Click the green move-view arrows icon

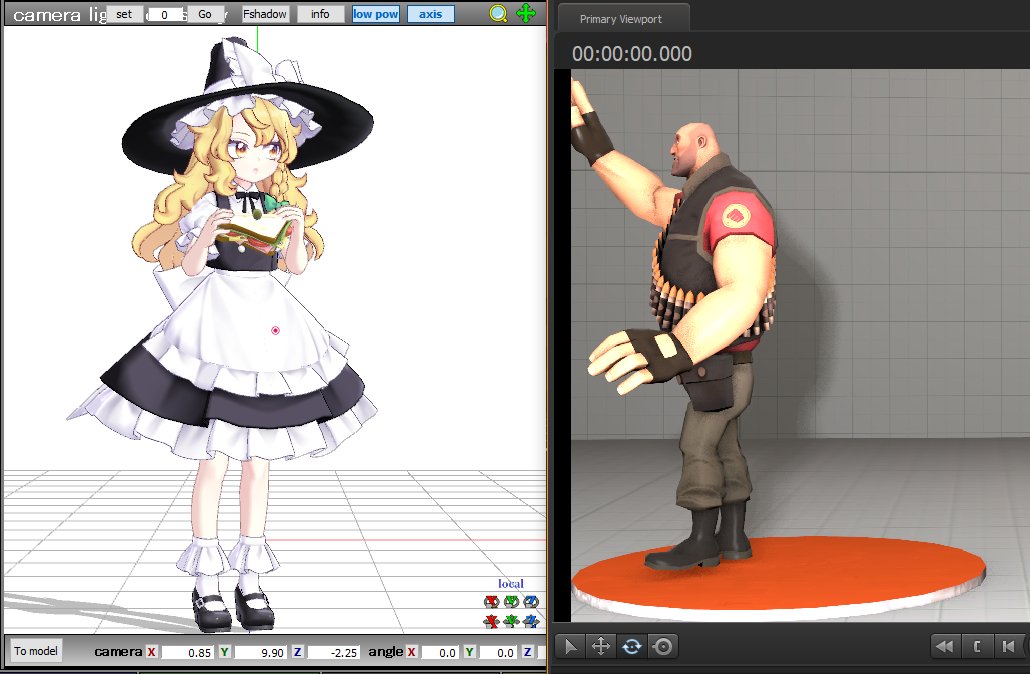[526, 14]
